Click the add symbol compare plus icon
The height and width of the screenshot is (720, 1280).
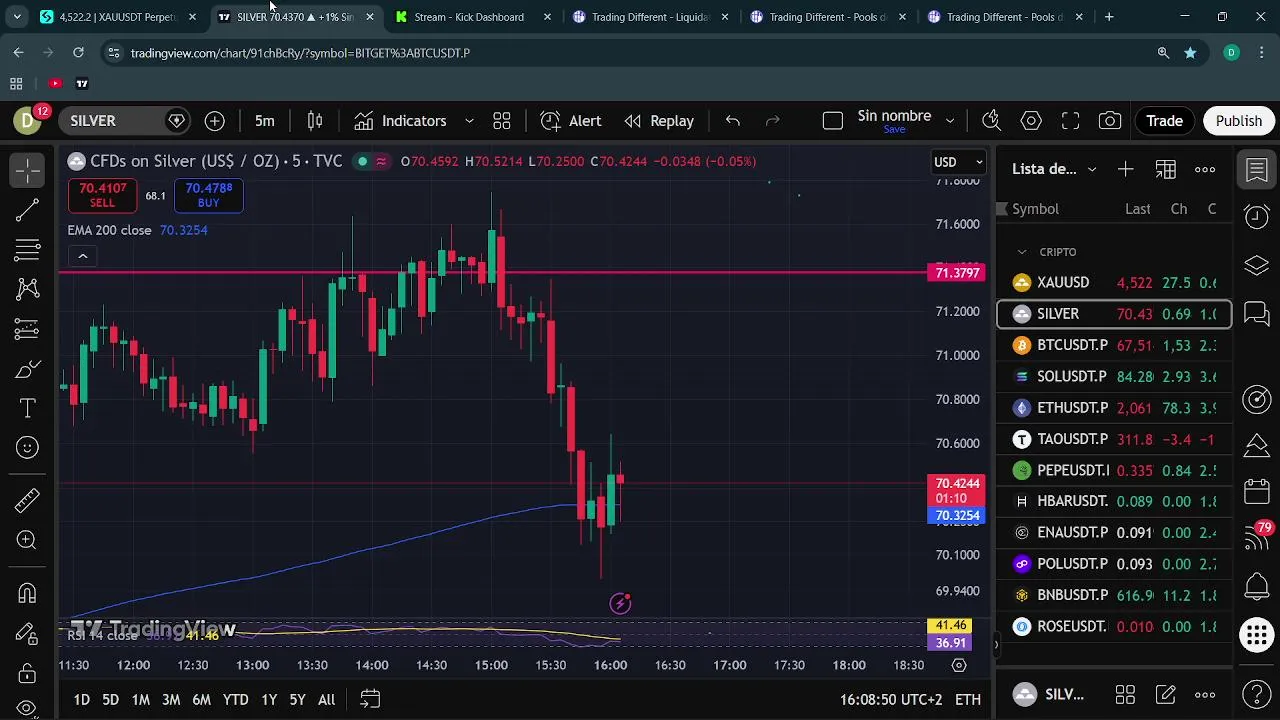(215, 121)
